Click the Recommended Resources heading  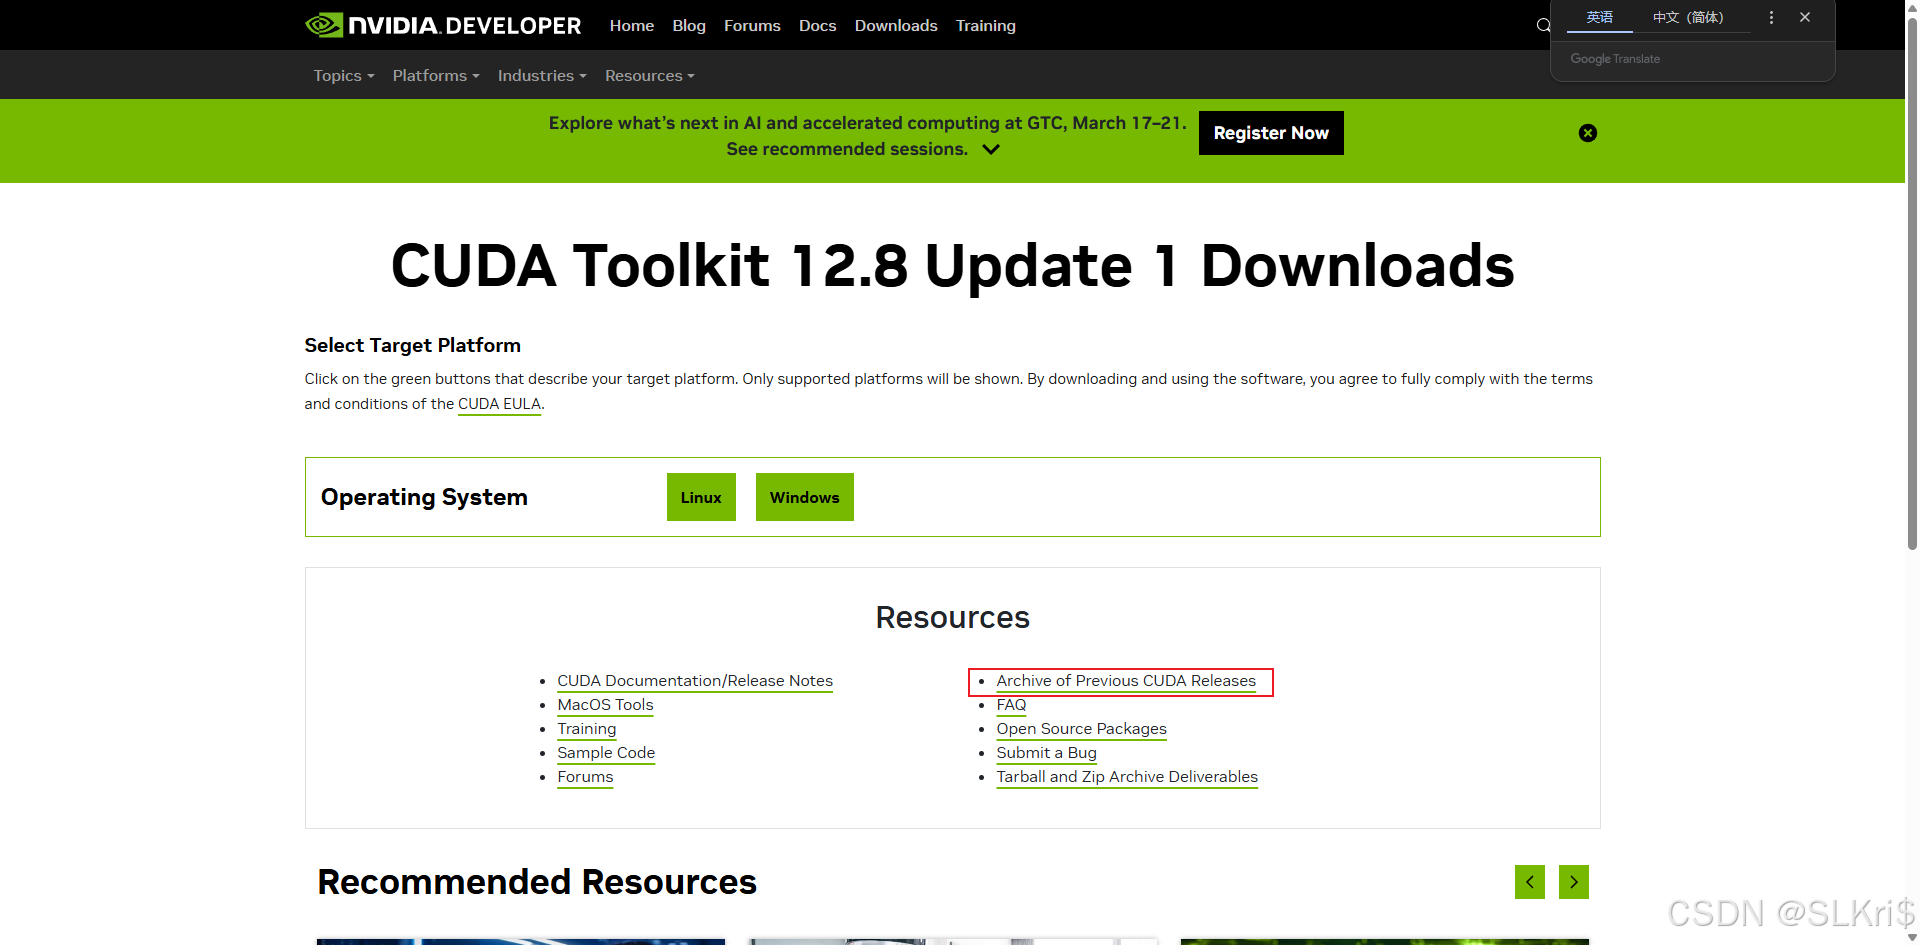pos(537,882)
